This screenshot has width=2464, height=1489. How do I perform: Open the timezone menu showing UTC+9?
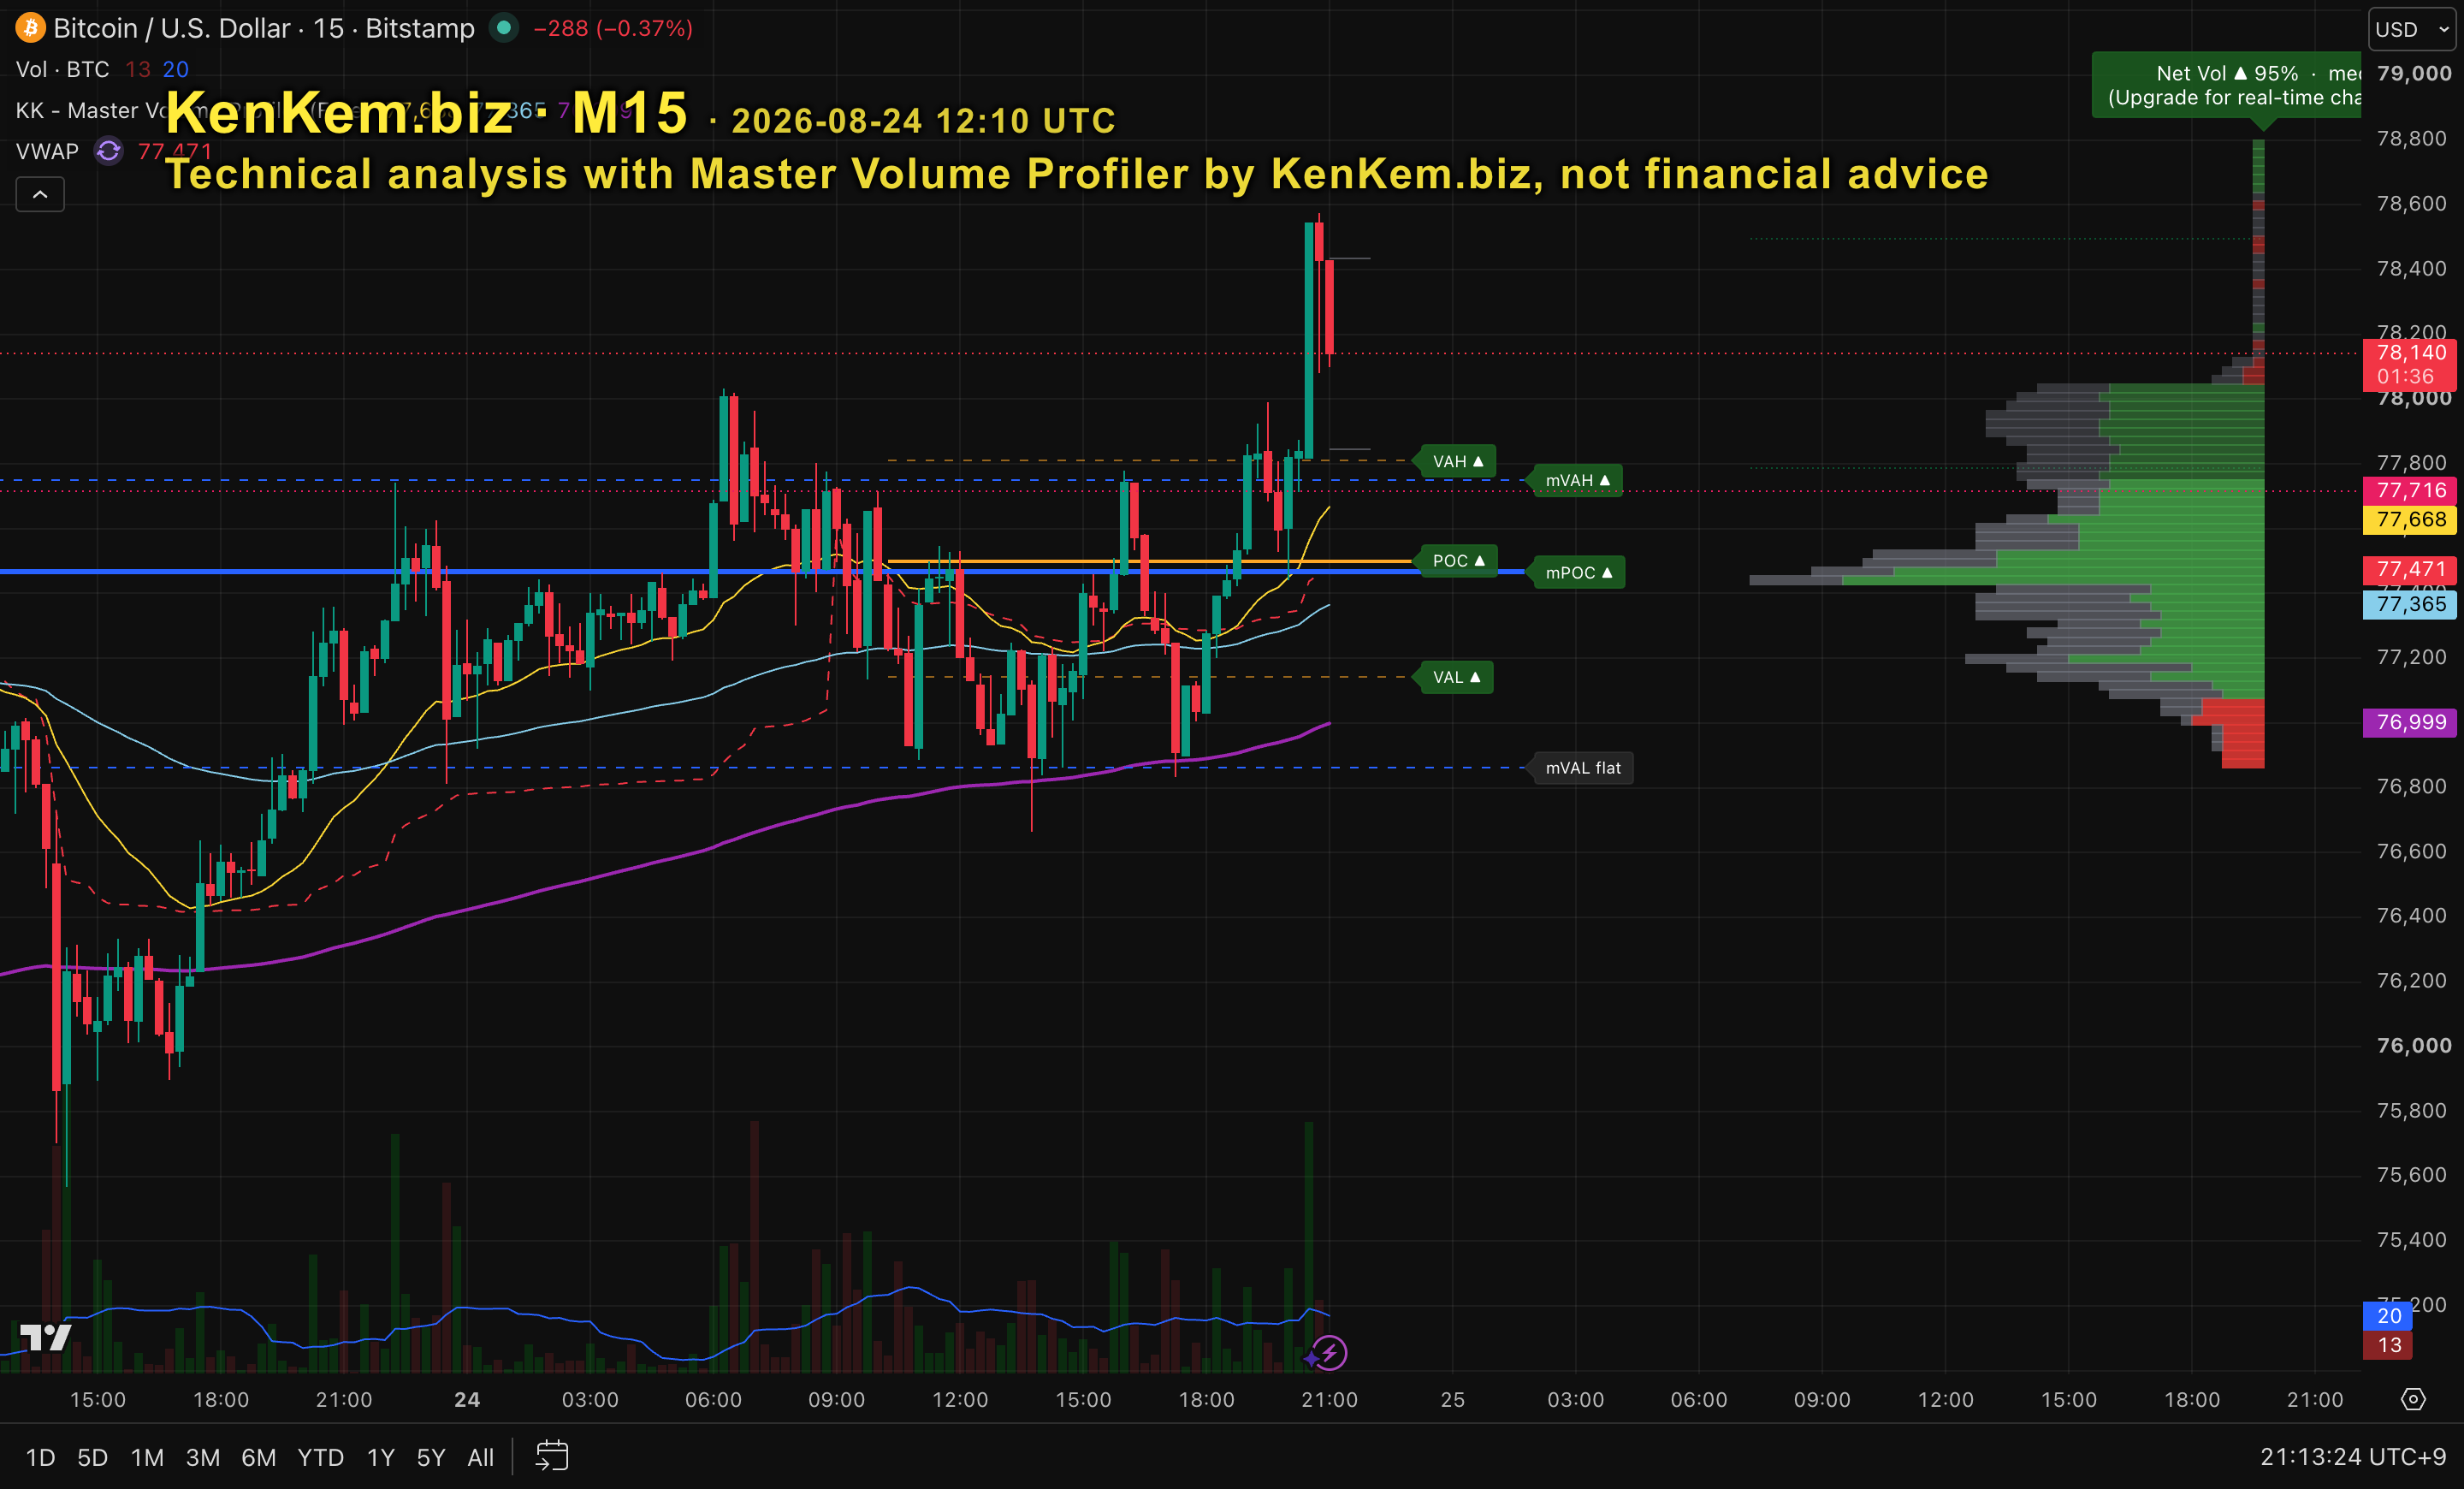tap(2353, 1457)
